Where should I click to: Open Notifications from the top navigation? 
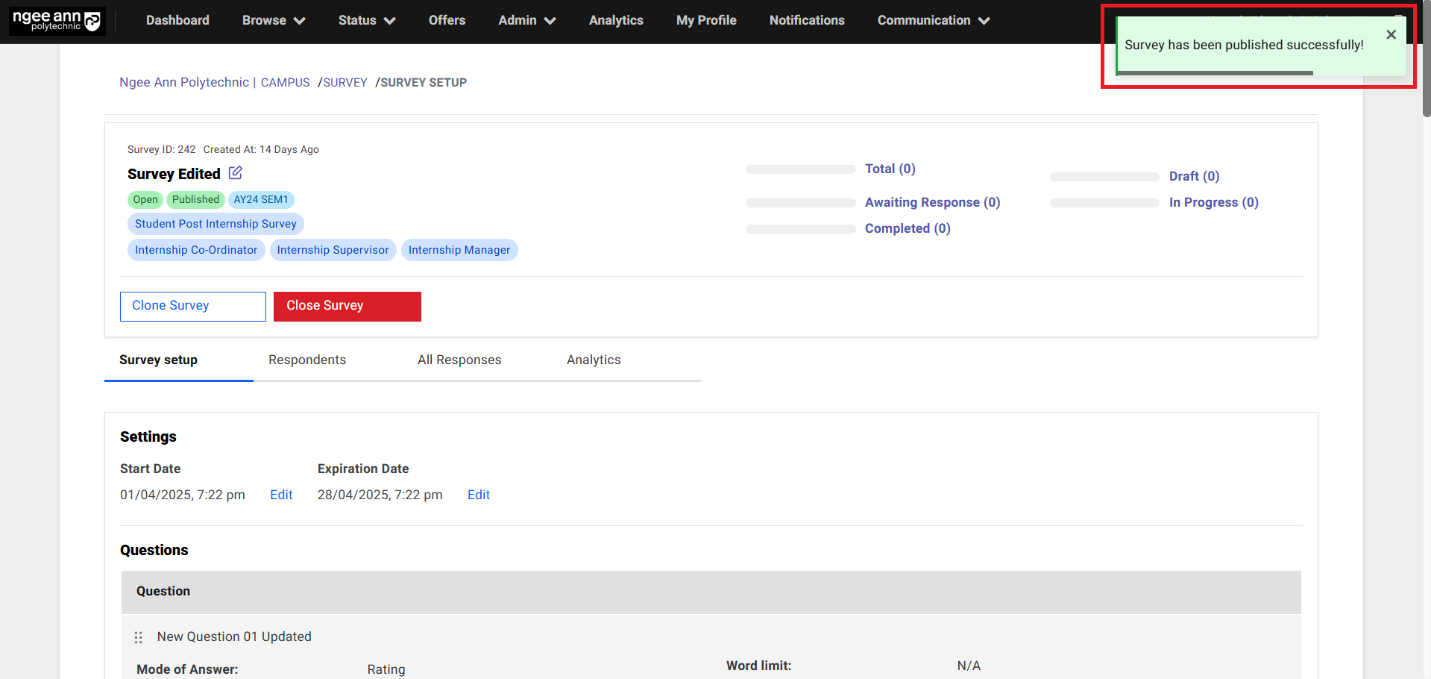pyautogui.click(x=806, y=20)
